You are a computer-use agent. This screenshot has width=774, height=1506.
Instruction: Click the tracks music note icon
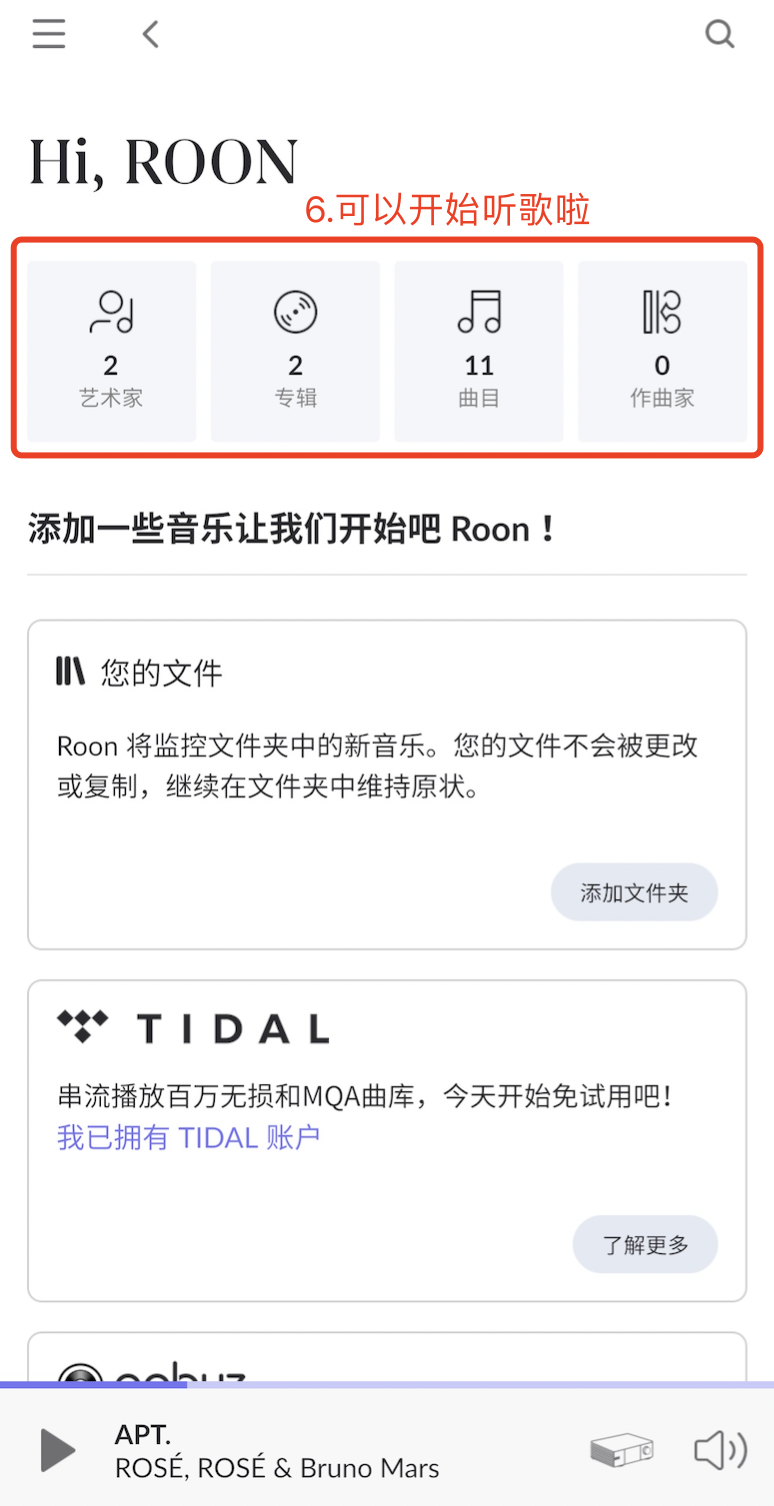pyautogui.click(x=478, y=309)
